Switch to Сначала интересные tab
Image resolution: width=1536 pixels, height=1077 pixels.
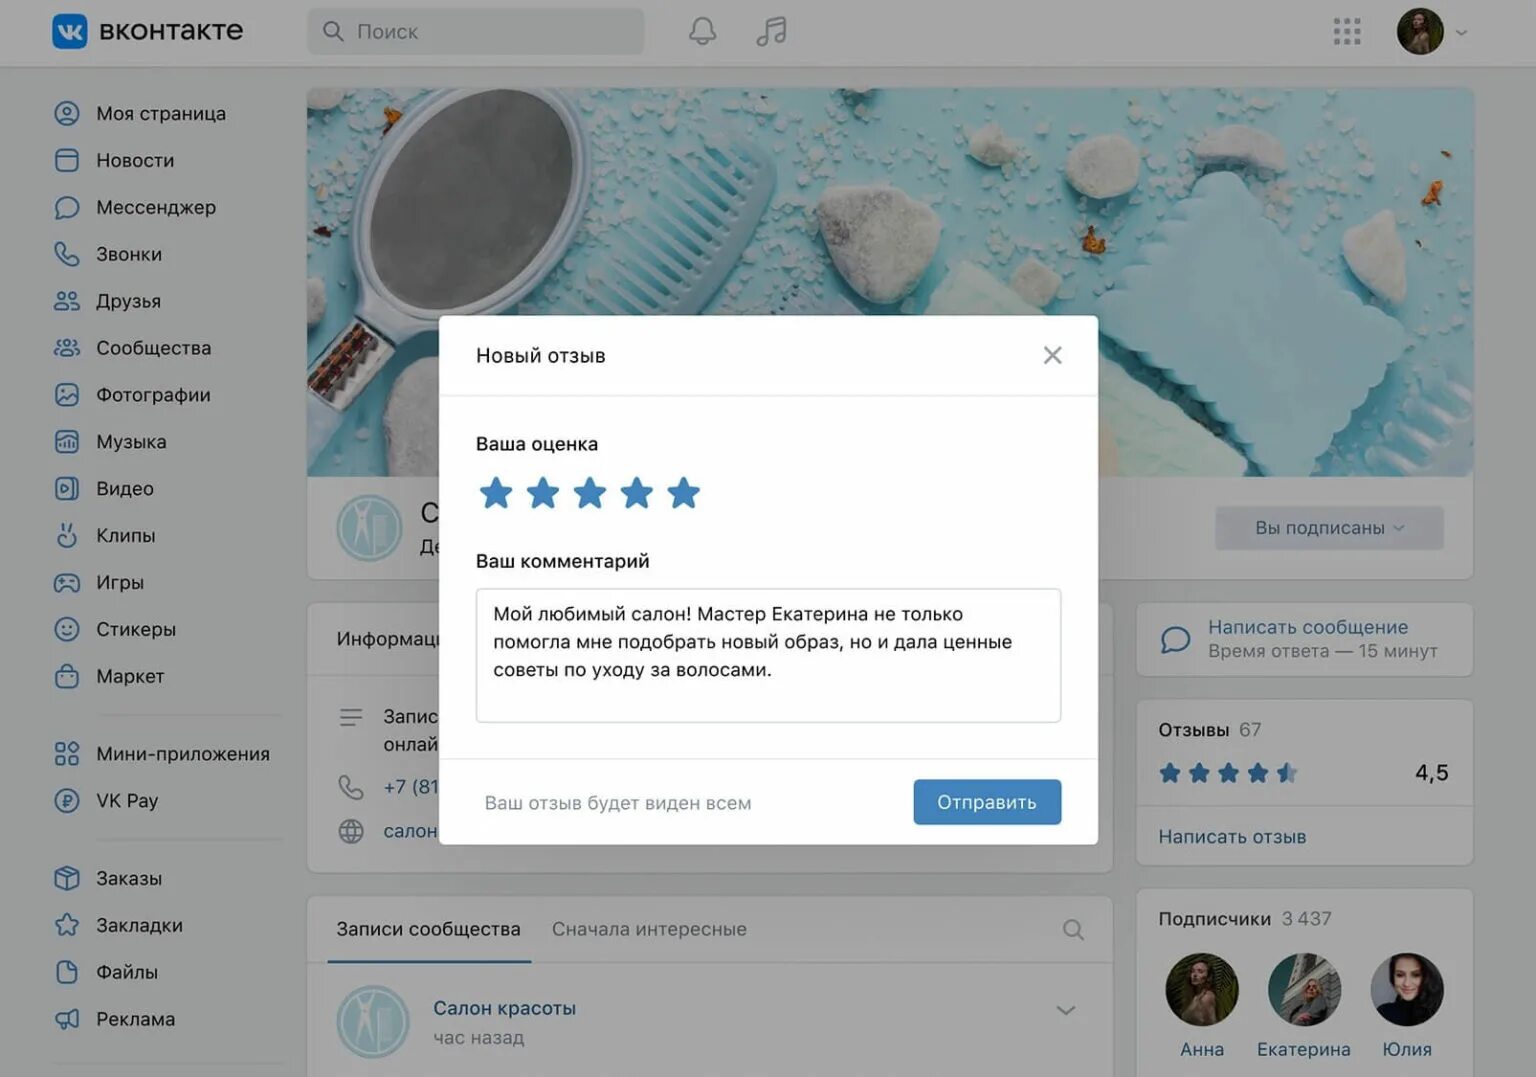point(649,930)
